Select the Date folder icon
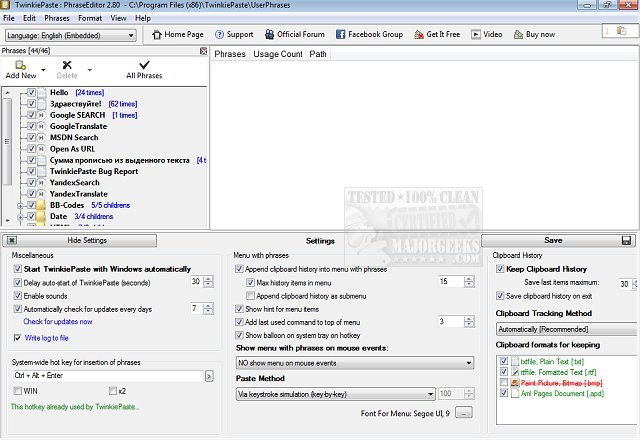The image size is (640, 440). click(41, 217)
